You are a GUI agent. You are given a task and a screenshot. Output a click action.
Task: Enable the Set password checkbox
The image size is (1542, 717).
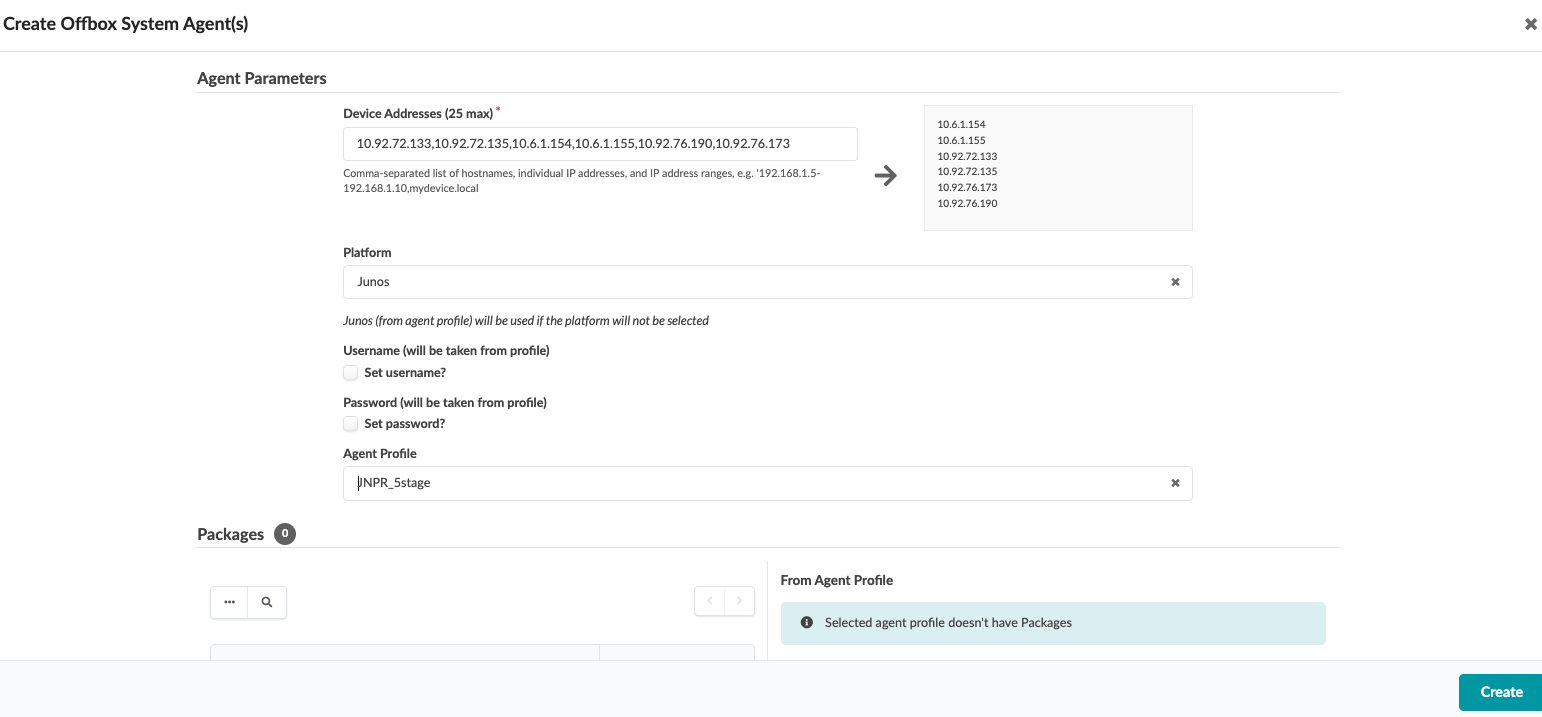tap(351, 424)
